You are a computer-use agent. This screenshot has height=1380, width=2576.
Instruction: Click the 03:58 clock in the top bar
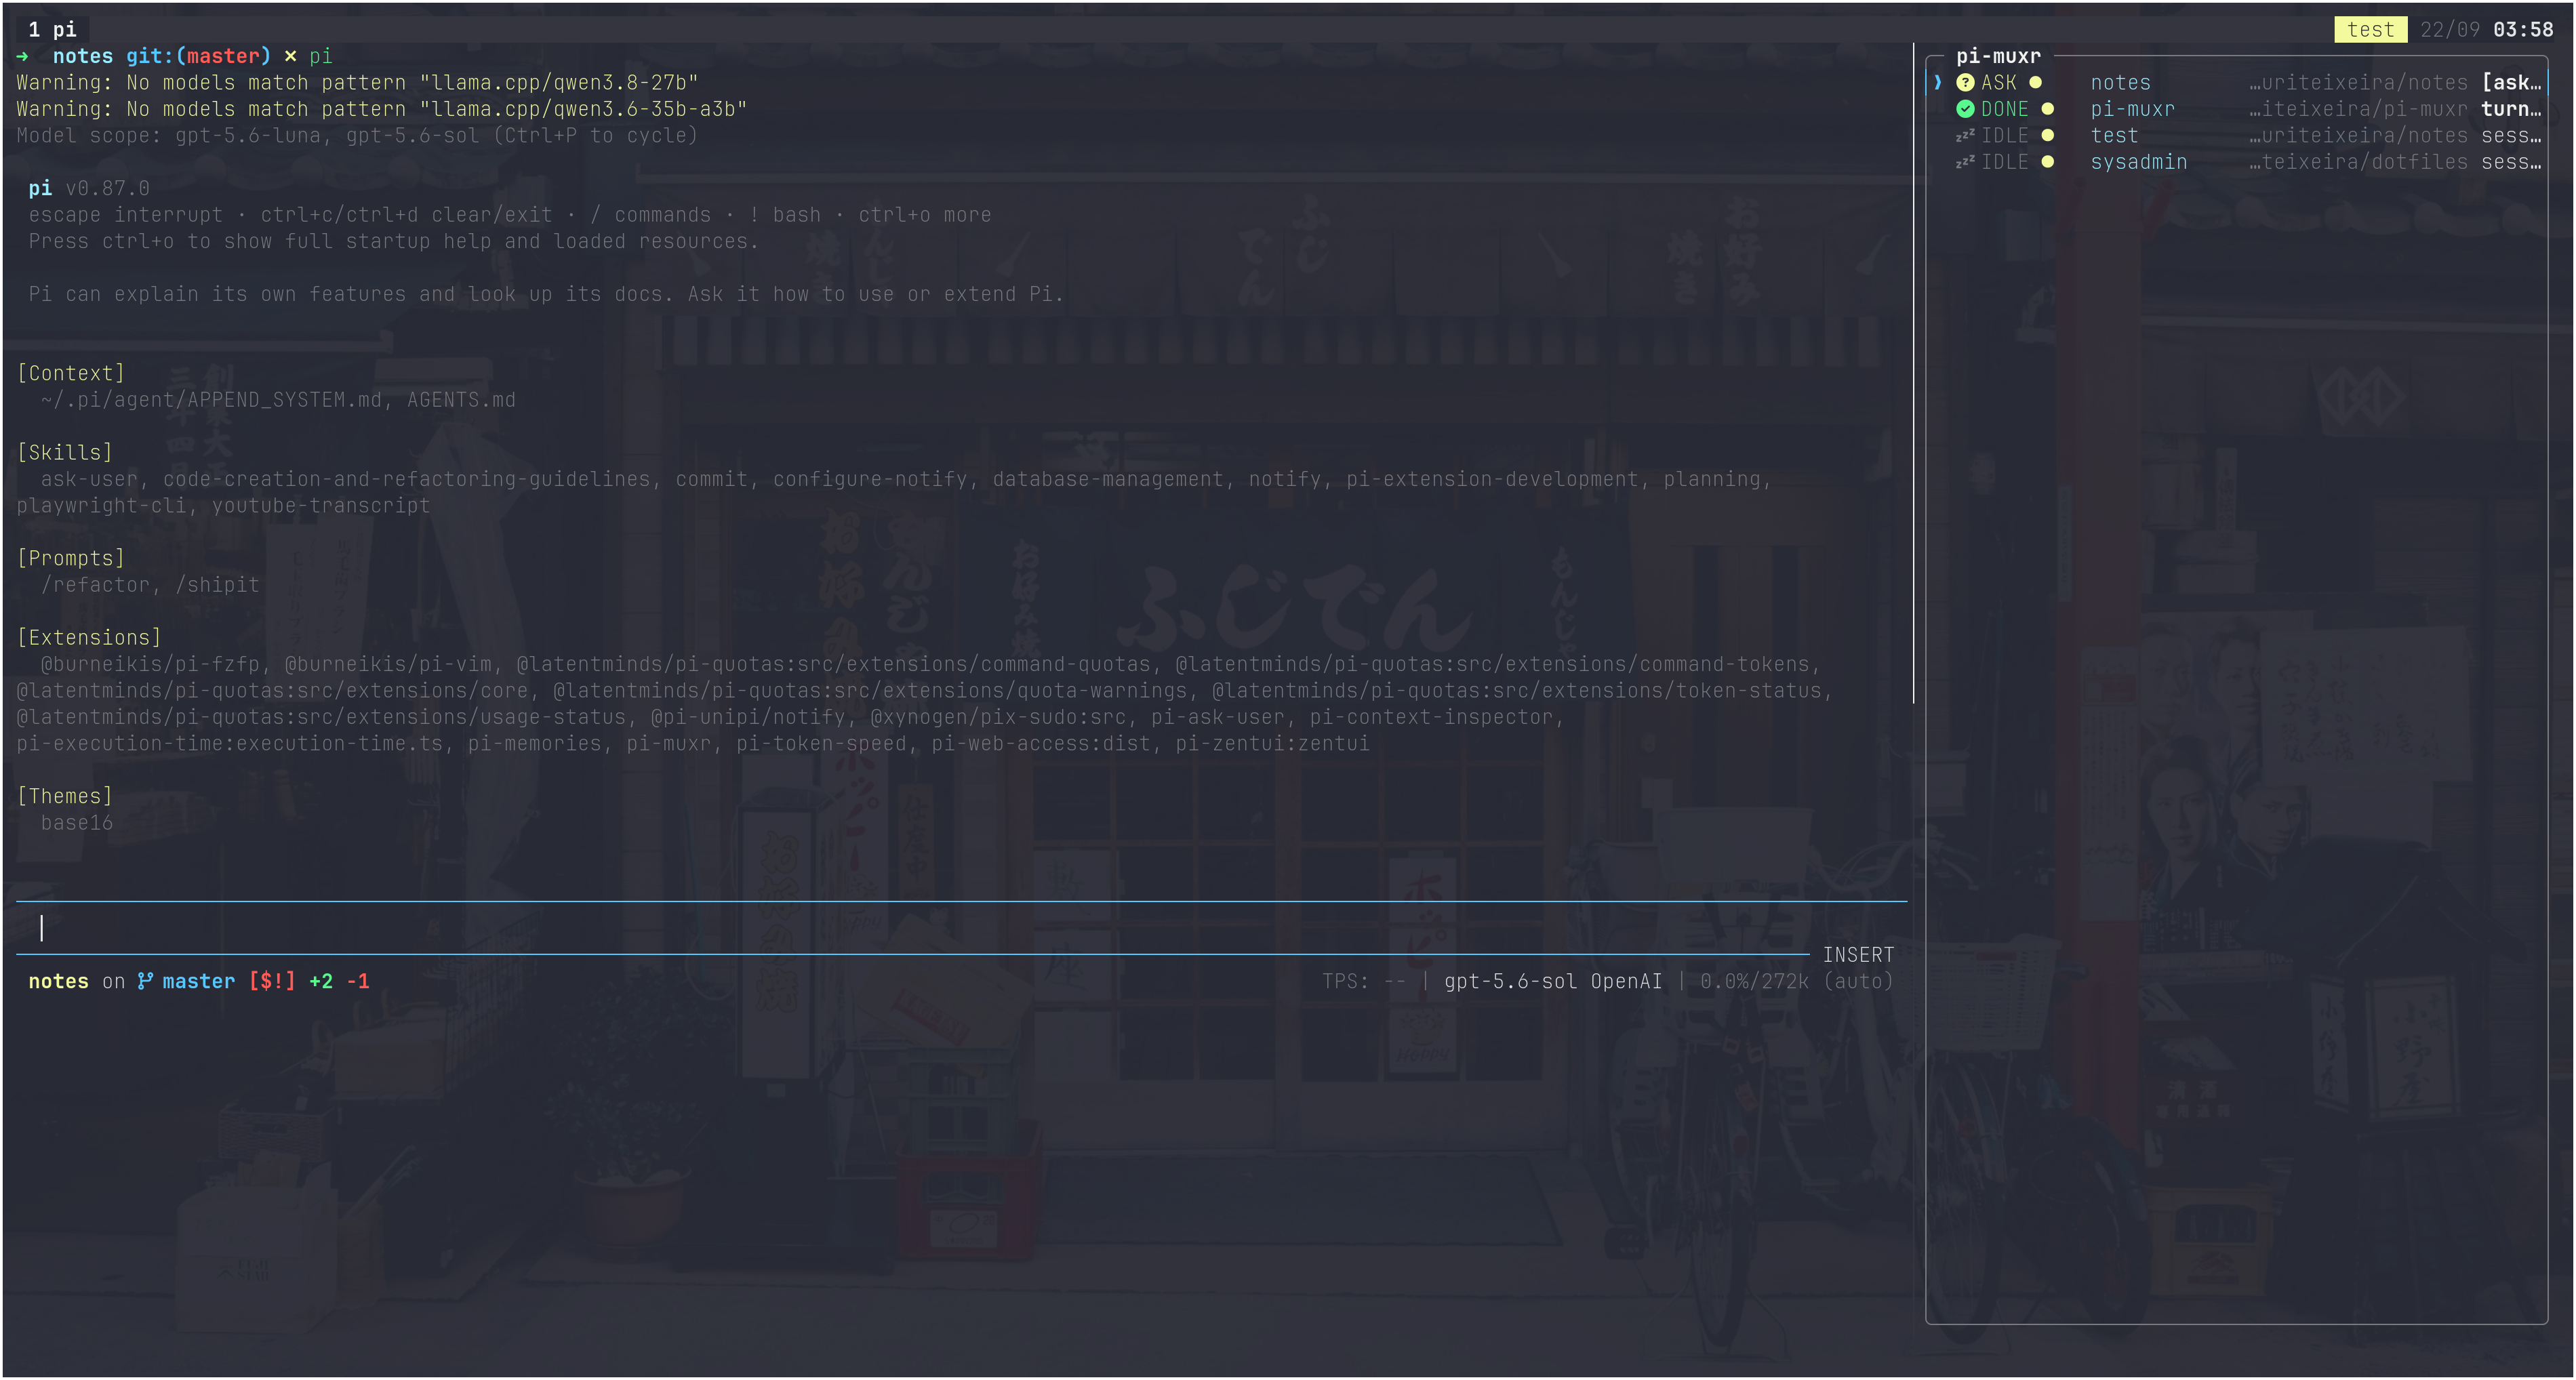pyautogui.click(x=2523, y=30)
